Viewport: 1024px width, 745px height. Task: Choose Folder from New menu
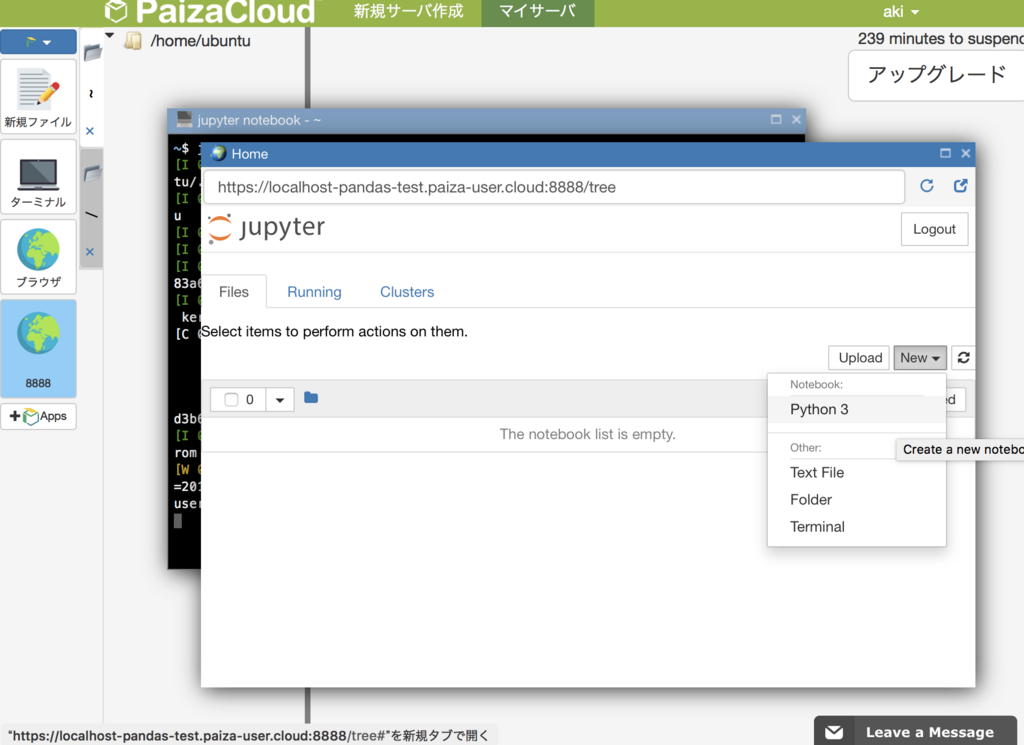(856, 499)
